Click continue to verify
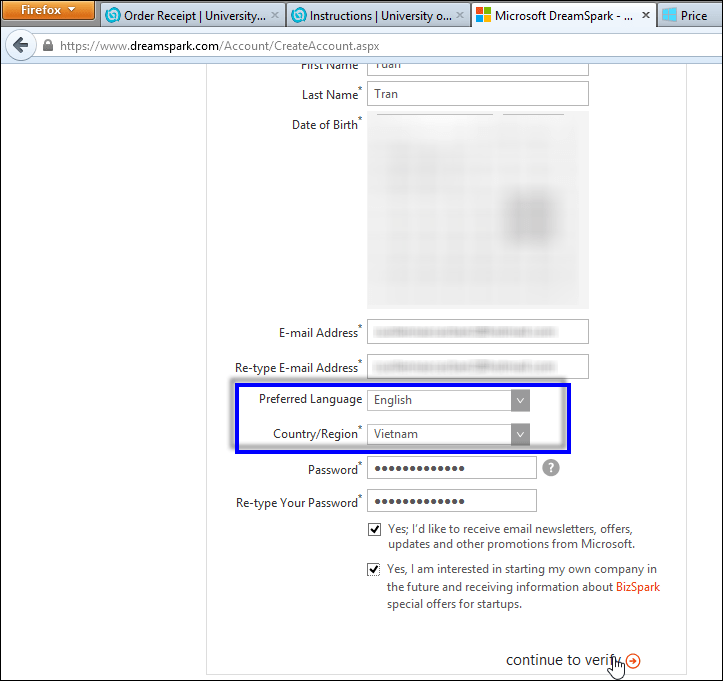 coord(563,660)
